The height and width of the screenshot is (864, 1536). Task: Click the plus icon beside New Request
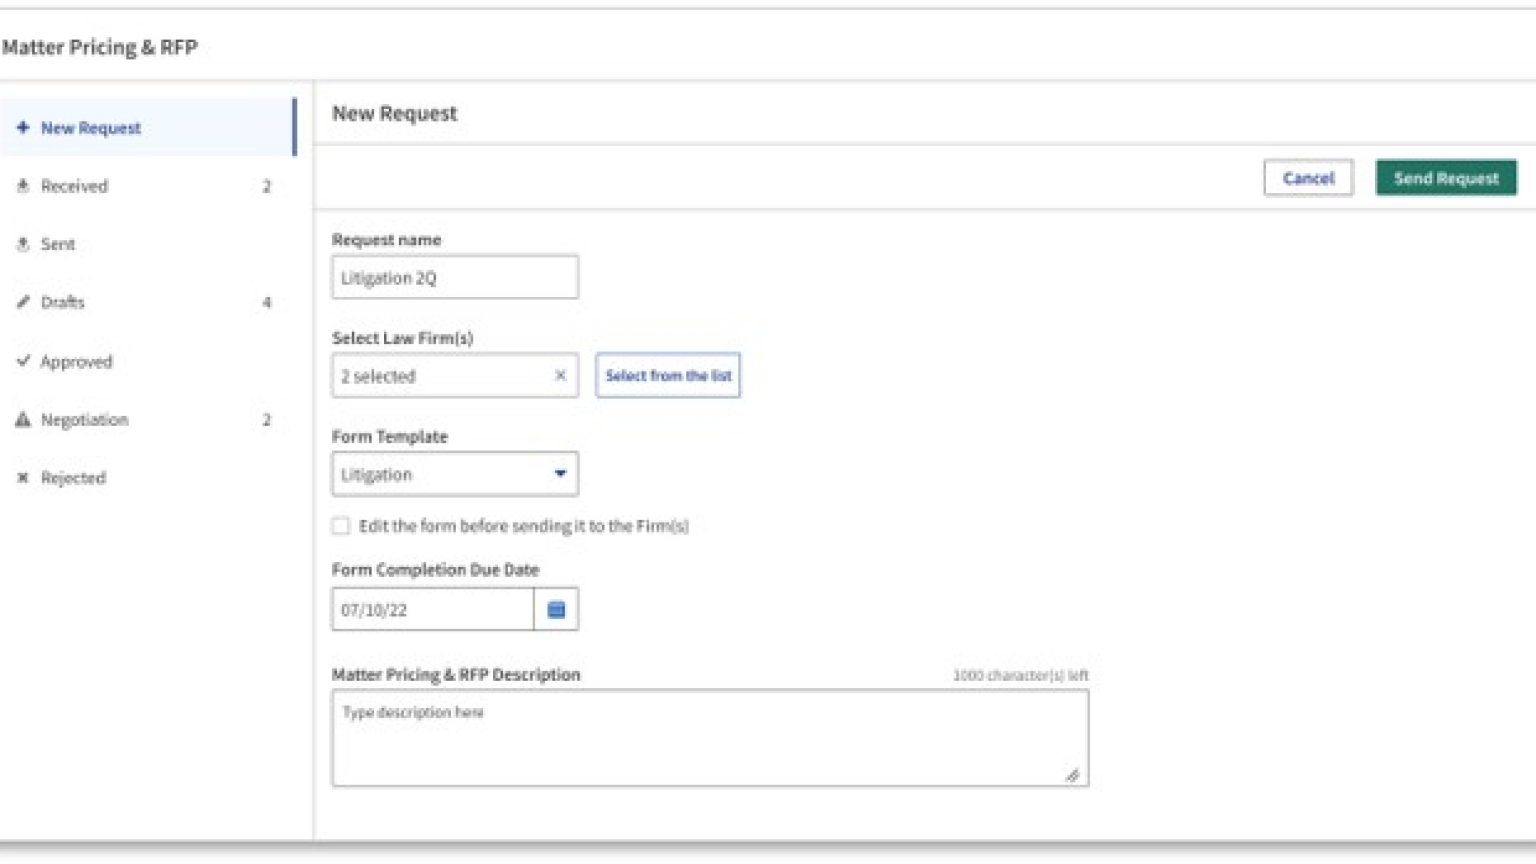point(23,128)
